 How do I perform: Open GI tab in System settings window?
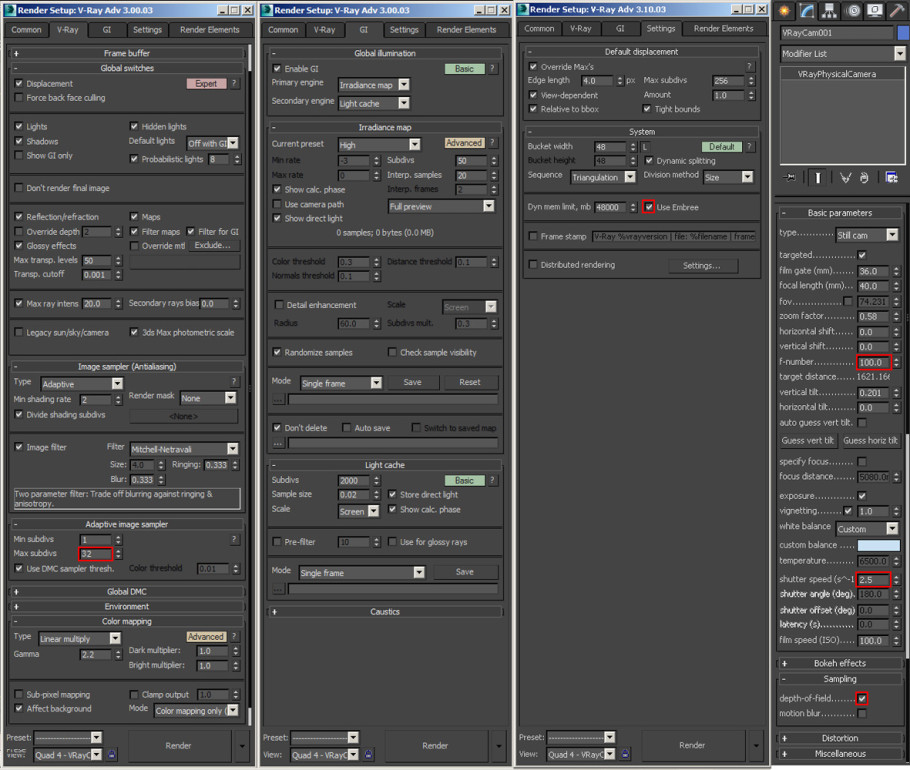click(x=620, y=28)
